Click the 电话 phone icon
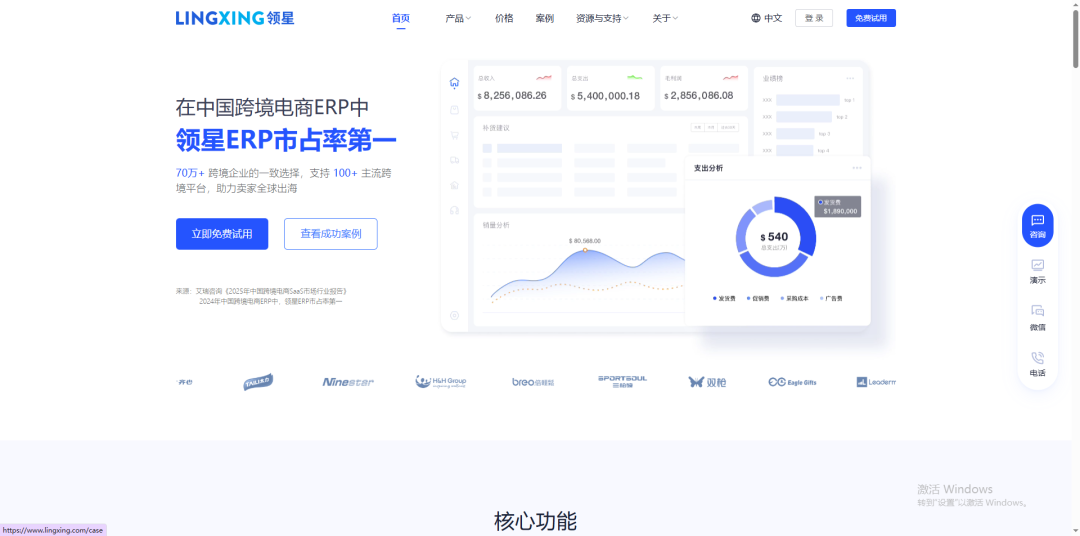Viewport: 1080px width, 536px height. click(x=1037, y=358)
